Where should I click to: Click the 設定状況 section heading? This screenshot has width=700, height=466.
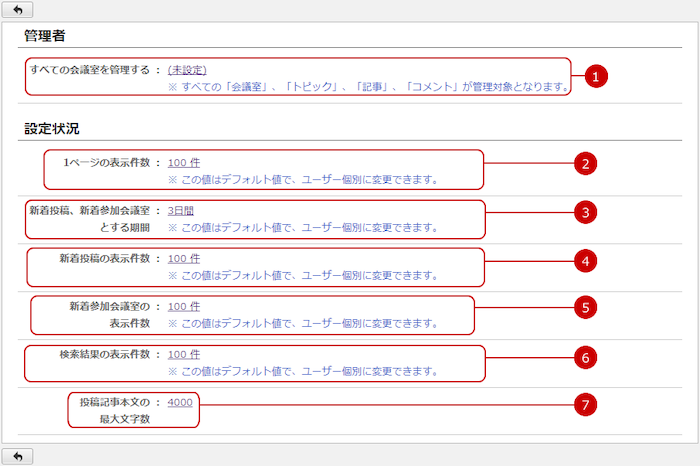coord(52,129)
